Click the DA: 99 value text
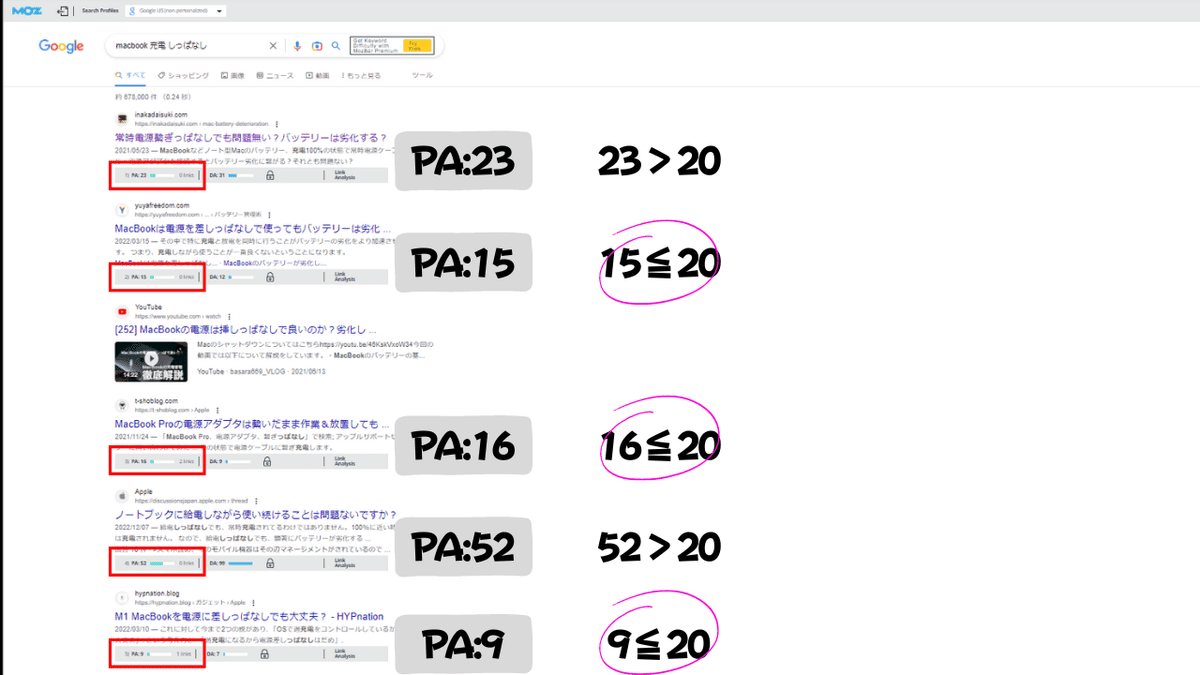 pos(217,564)
